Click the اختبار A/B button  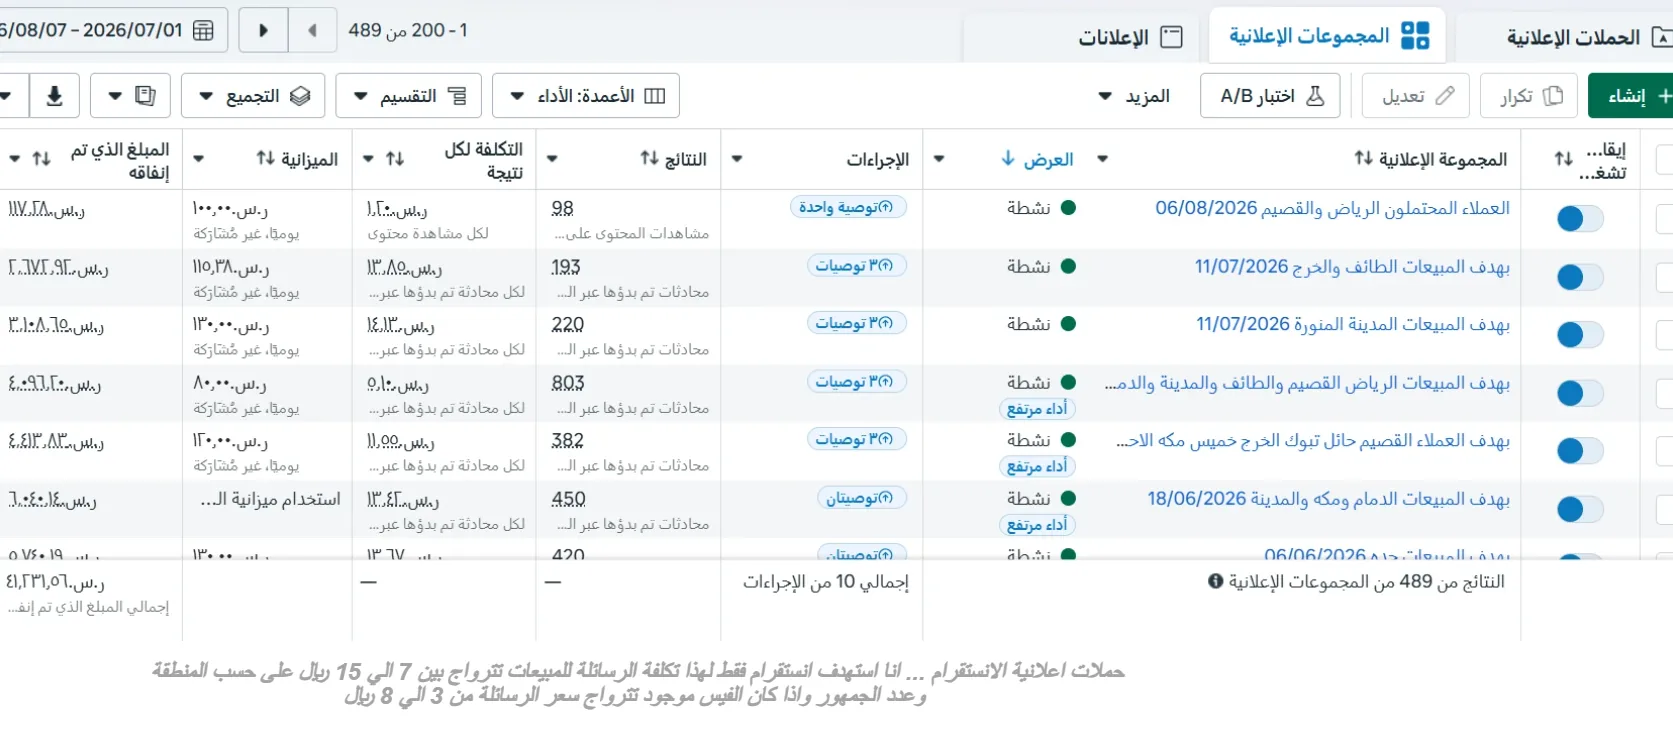click(1270, 96)
